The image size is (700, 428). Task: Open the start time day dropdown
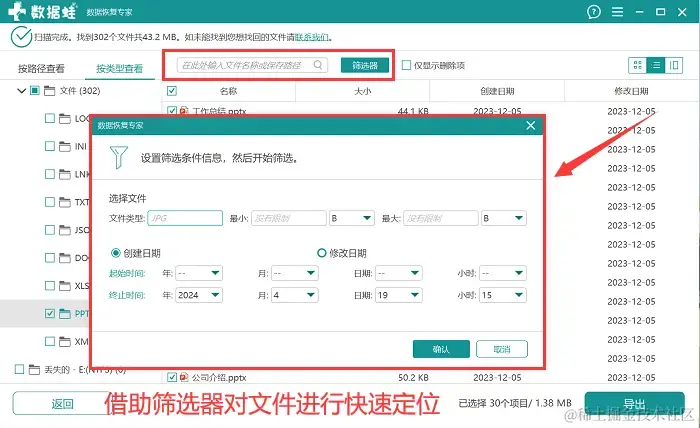point(399,273)
